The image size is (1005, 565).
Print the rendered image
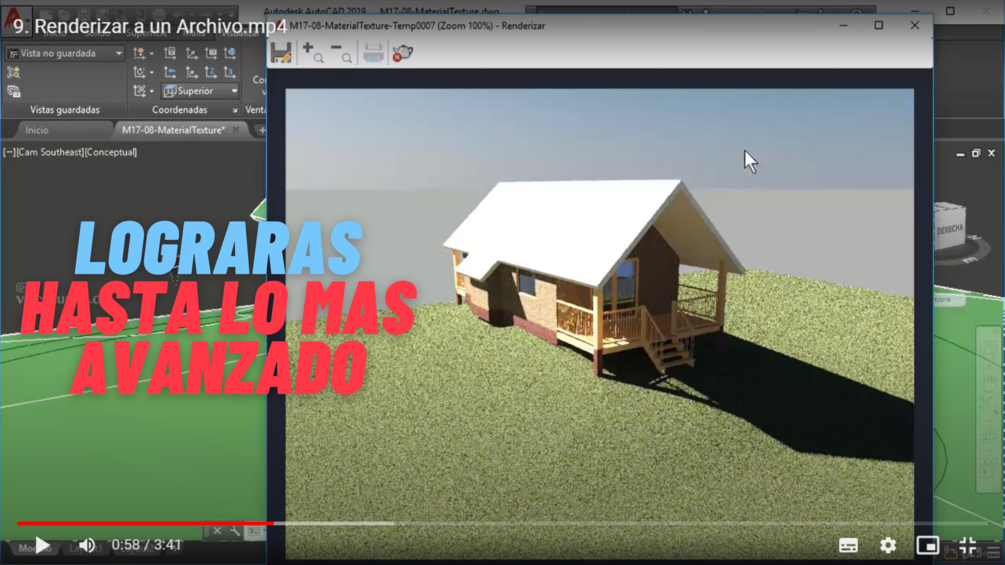(x=373, y=53)
